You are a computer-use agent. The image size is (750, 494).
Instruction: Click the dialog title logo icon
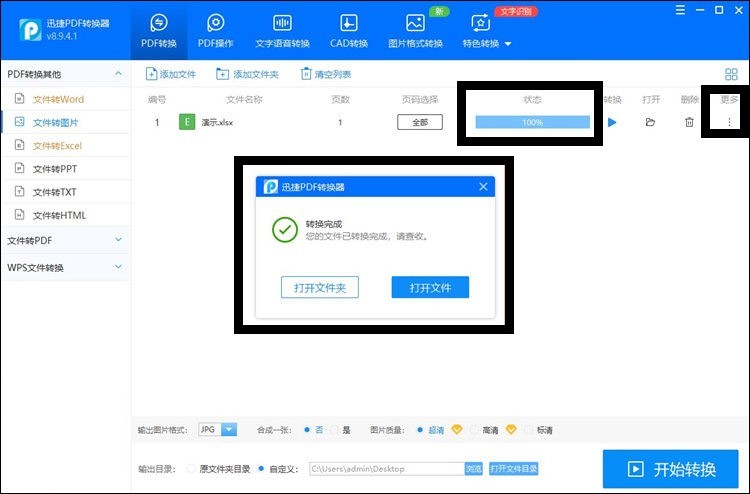tap(271, 187)
